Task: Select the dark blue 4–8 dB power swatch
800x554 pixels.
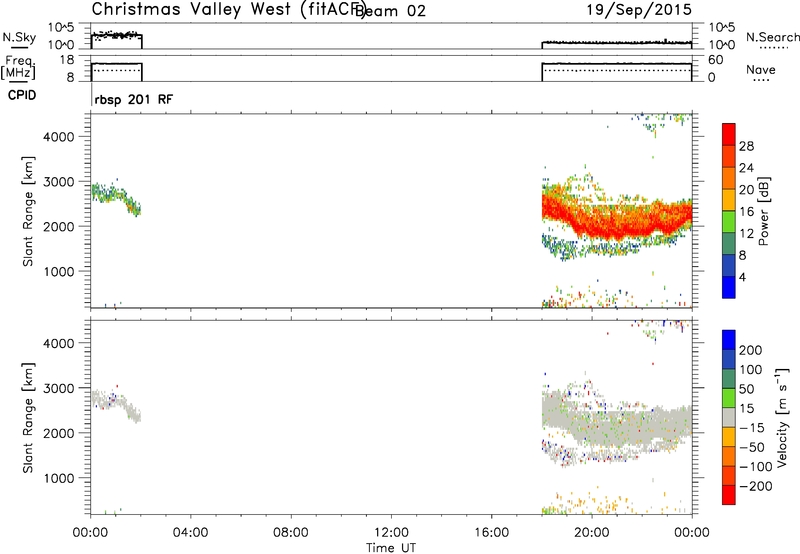Action: click(x=729, y=265)
